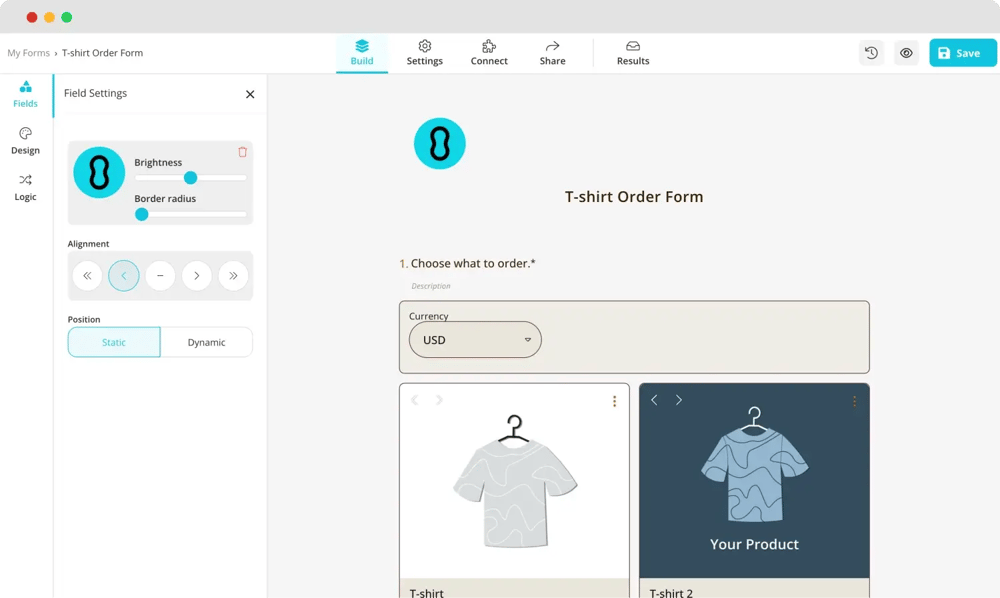Open the three-dot menu on the T-shirt card
This screenshot has height=598, width=1000.
[x=614, y=400]
